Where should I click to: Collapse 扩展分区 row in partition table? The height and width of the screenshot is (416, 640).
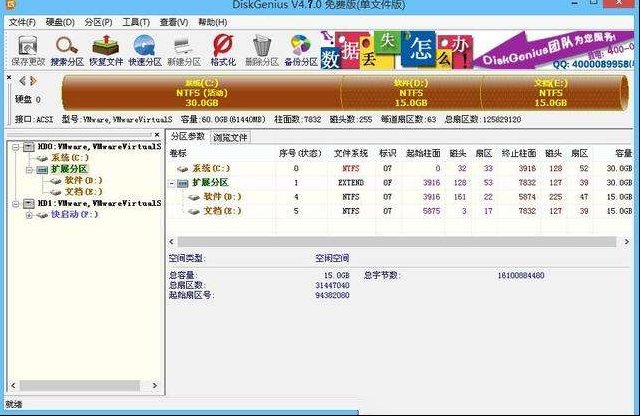(172, 183)
